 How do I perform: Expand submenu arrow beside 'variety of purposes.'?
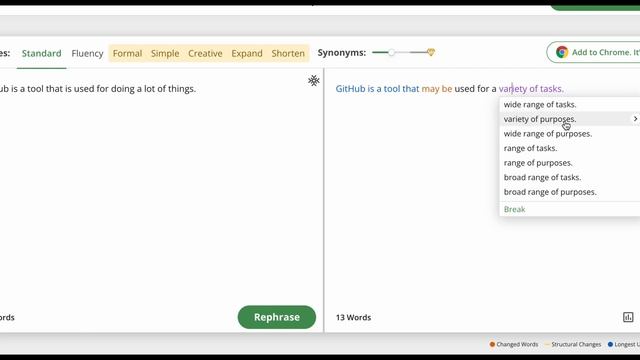[635, 119]
